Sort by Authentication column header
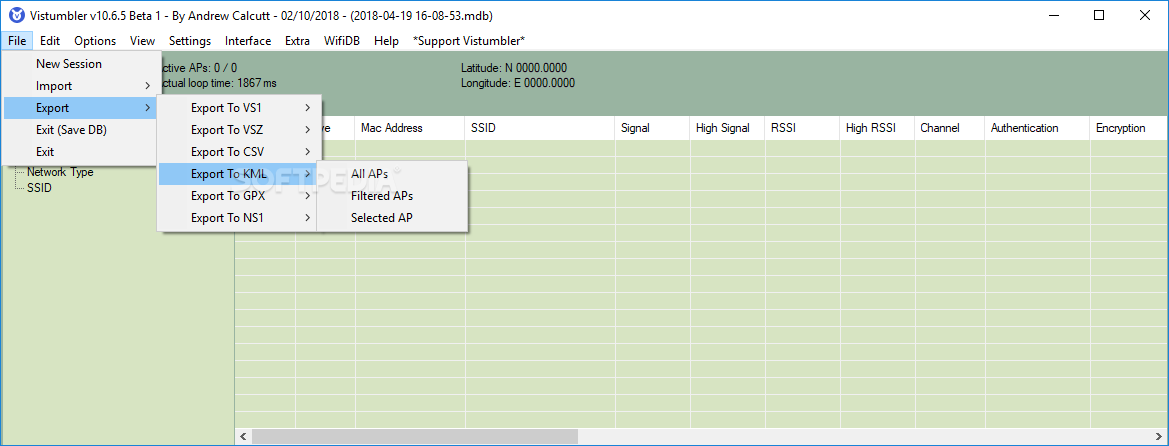 coord(1037,128)
